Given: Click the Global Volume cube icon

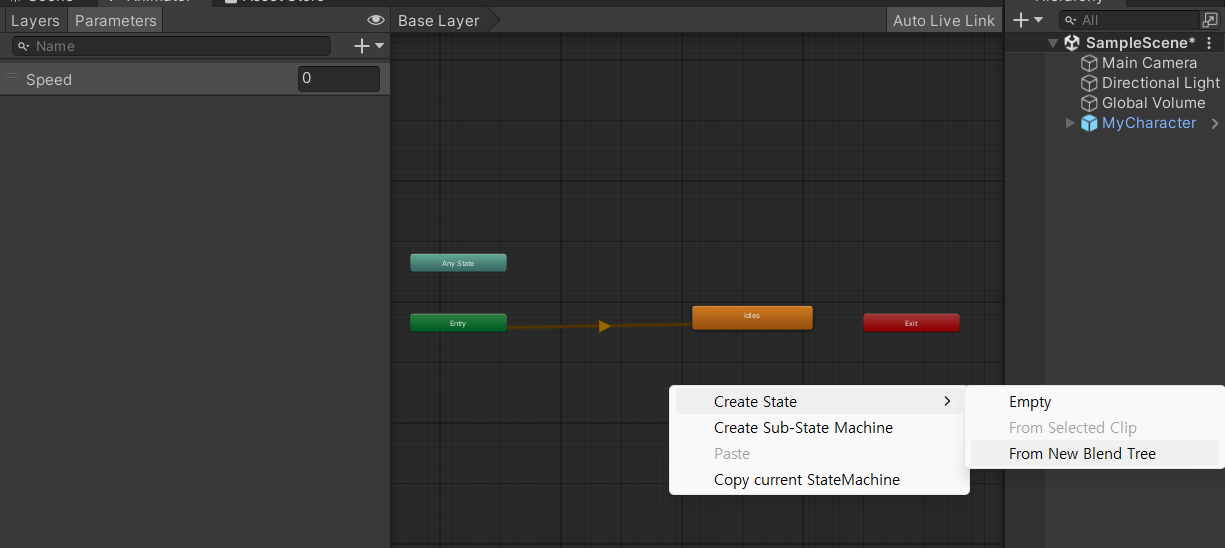Looking at the screenshot, I should pos(1090,103).
